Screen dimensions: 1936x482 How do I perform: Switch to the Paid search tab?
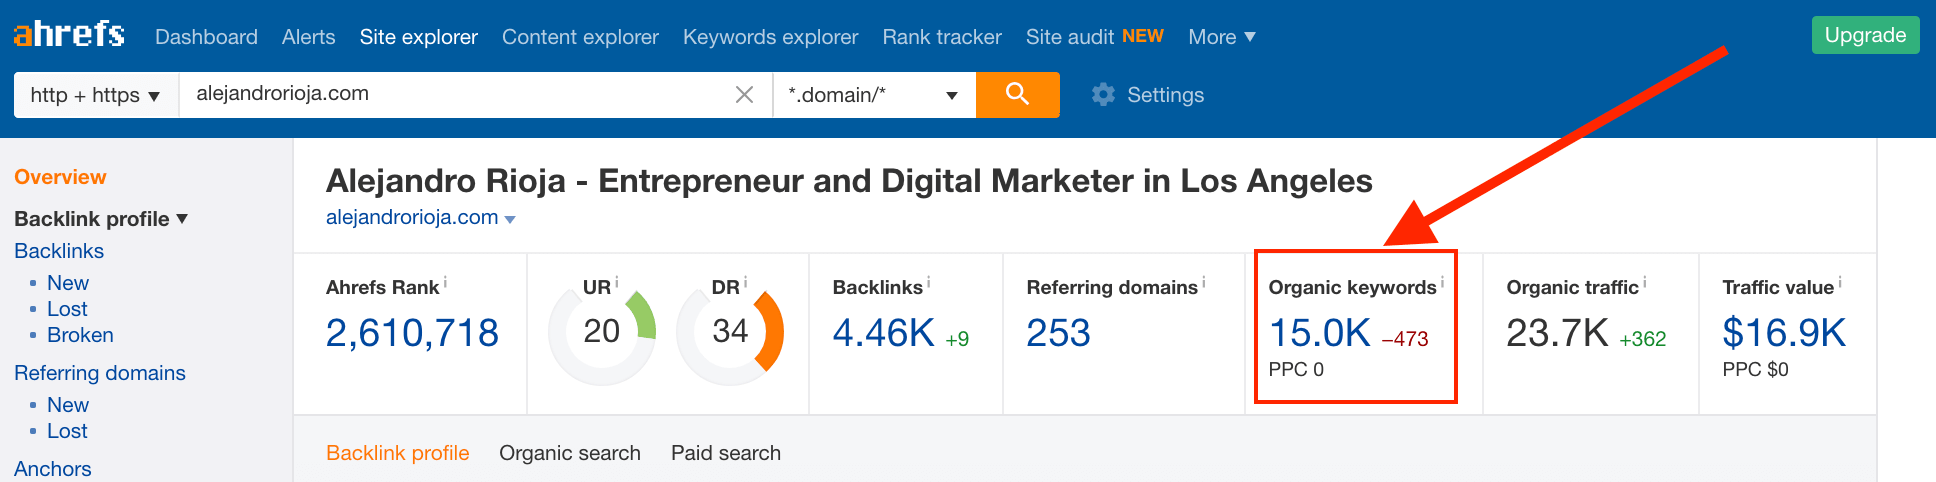(x=726, y=453)
